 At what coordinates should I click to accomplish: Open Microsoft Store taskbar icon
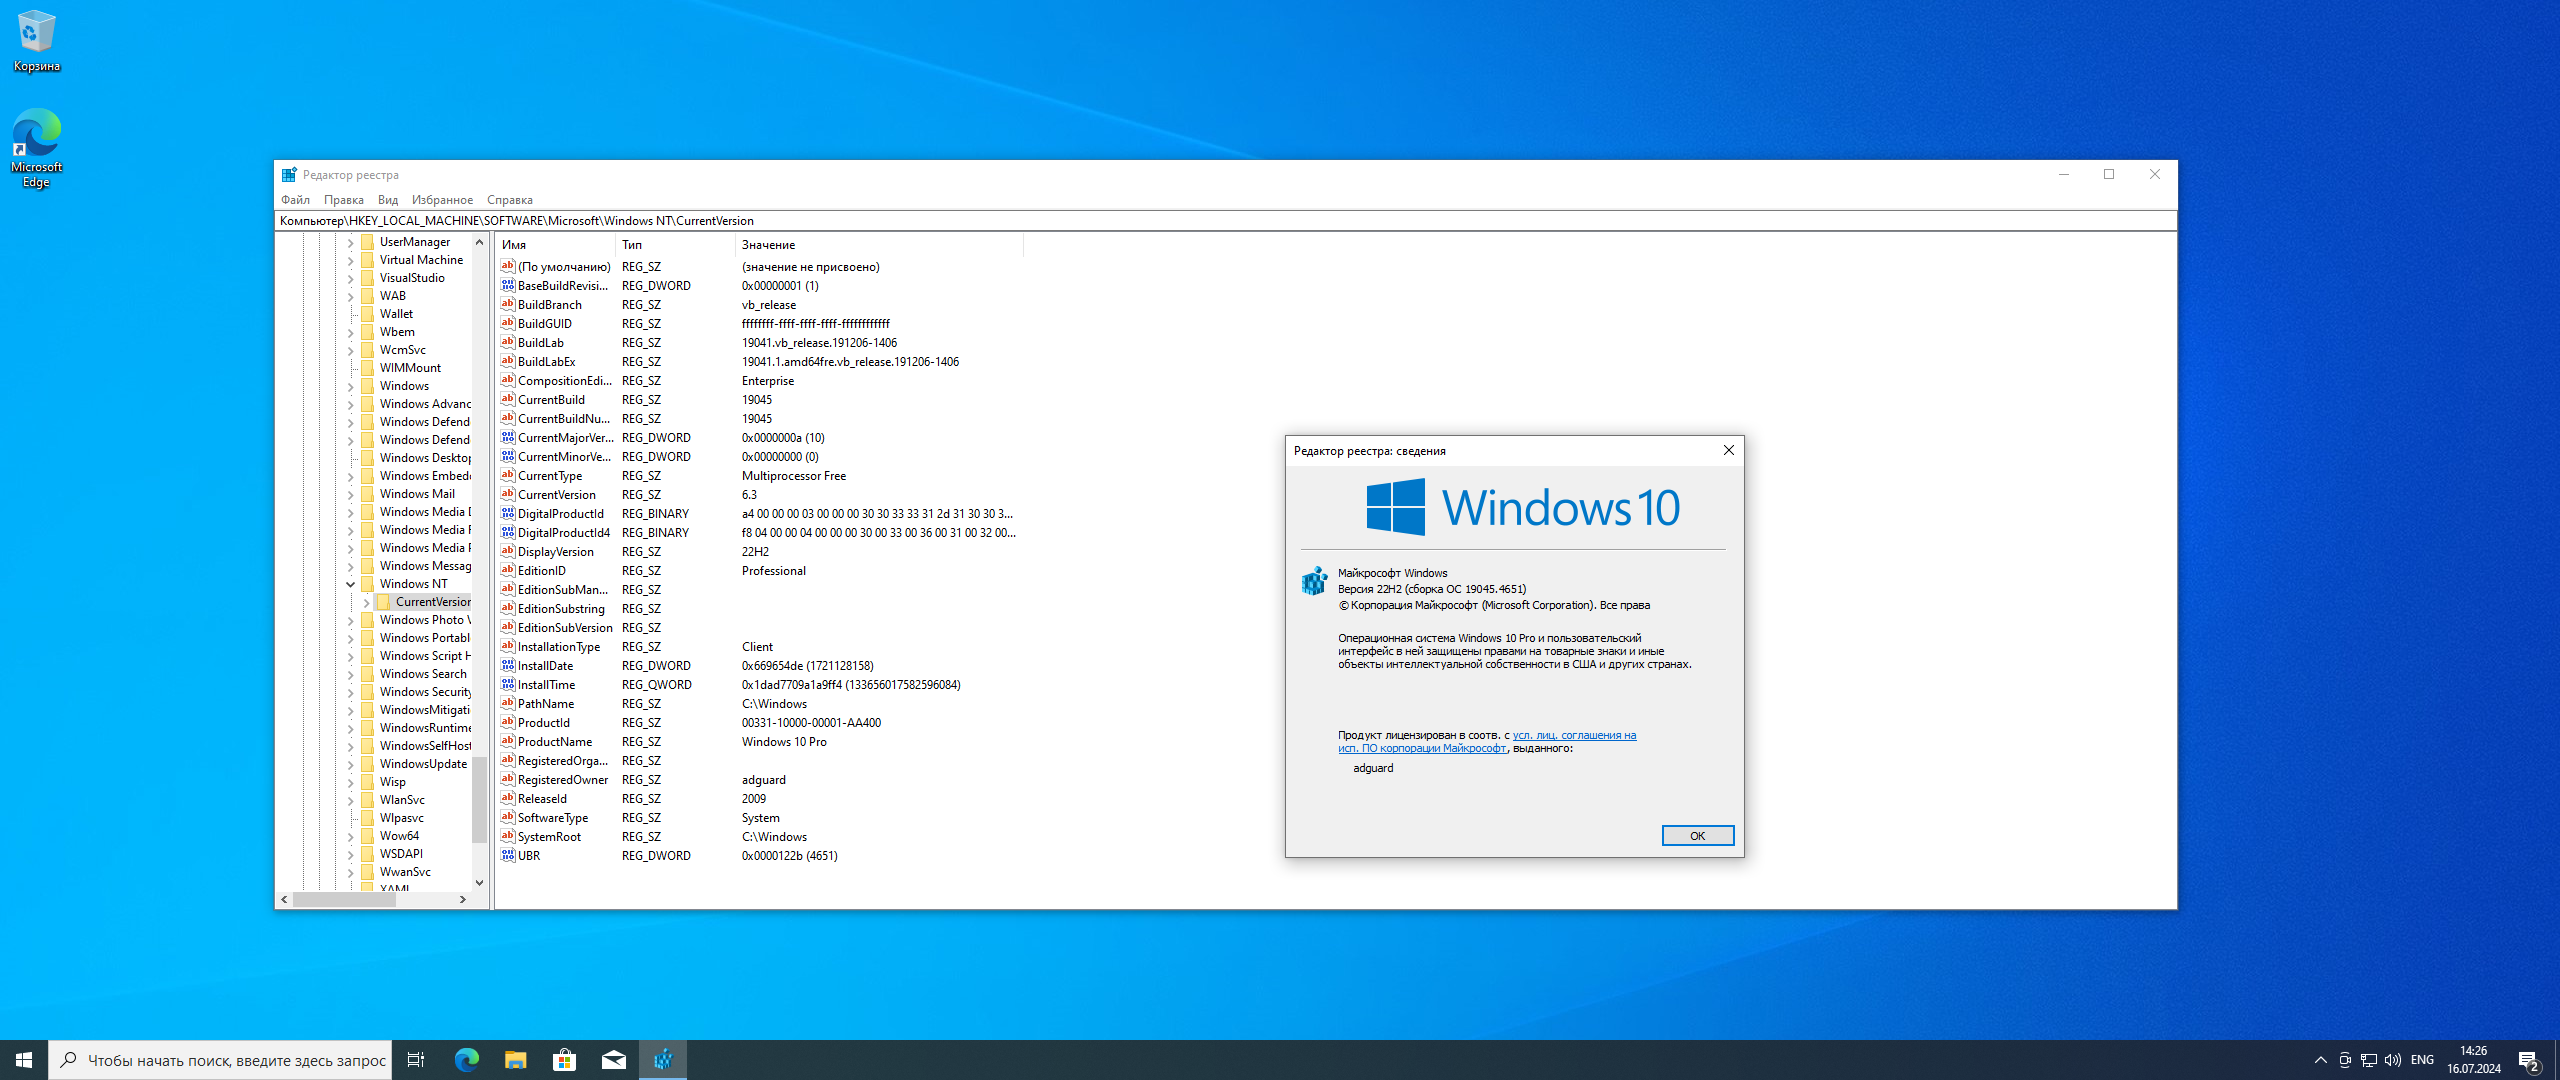(x=564, y=1060)
